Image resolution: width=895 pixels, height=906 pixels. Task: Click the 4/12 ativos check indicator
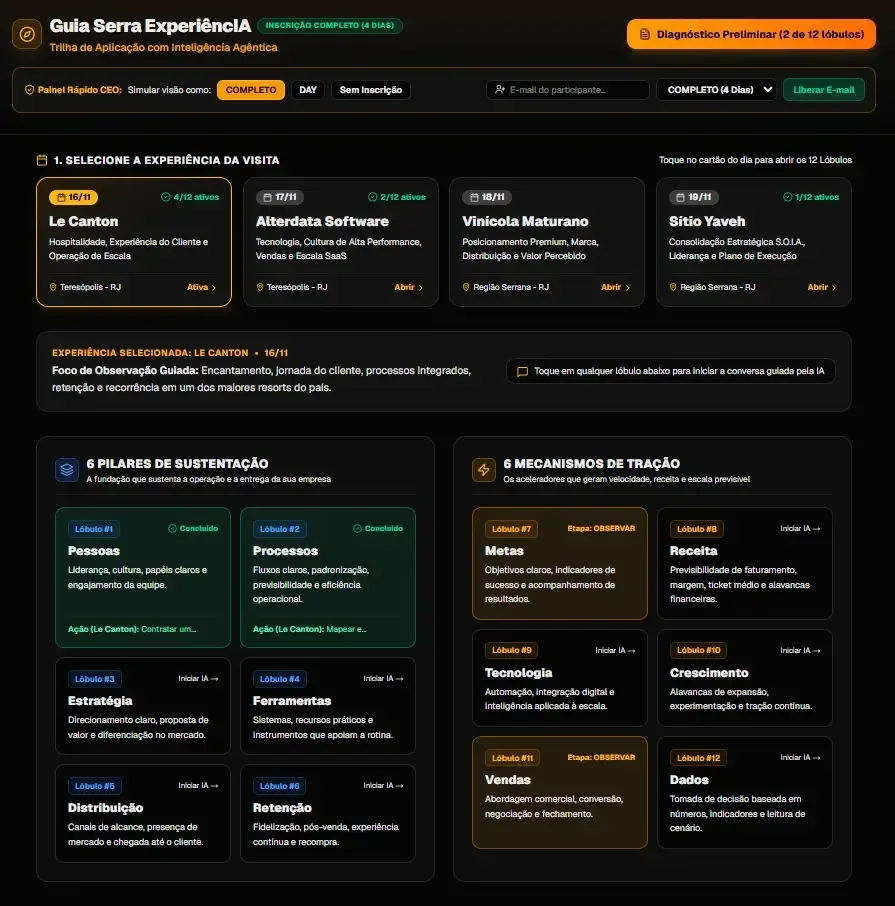click(x=190, y=197)
